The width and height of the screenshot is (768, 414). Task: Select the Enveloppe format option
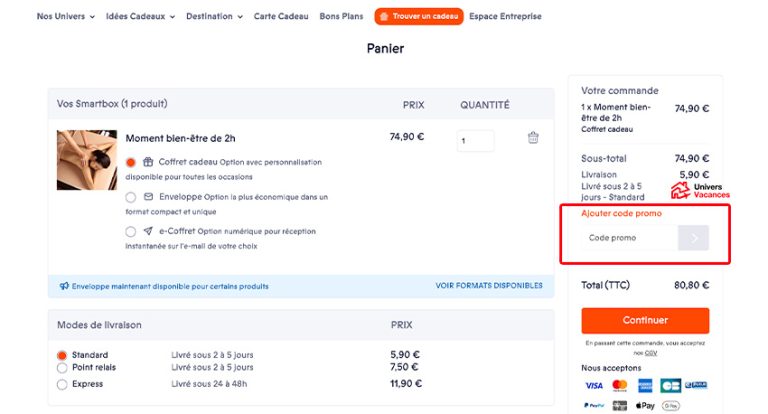point(131,197)
